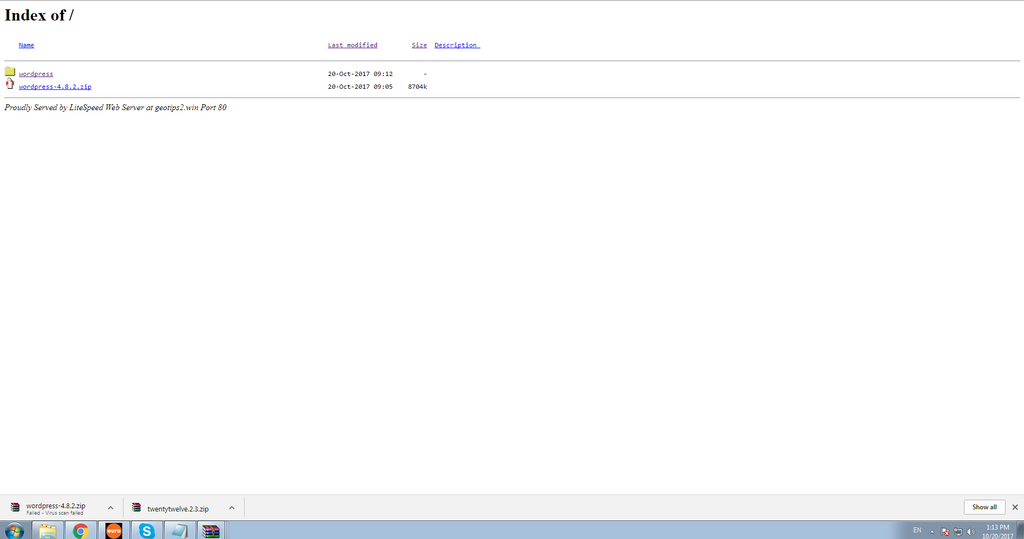
Task: Close the downloads bar
Action: (x=1015, y=507)
